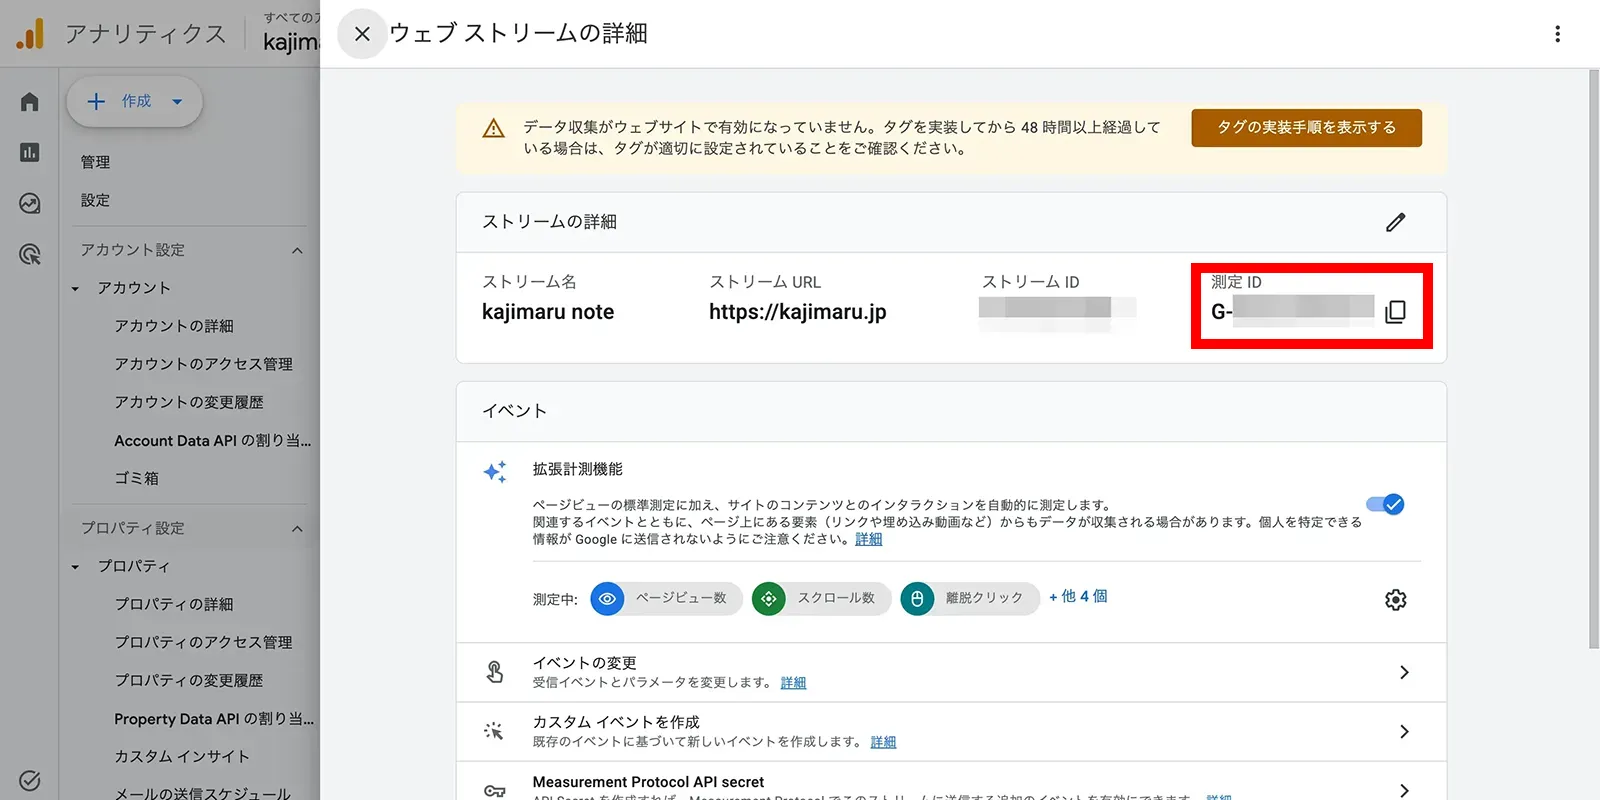Copy the measurement ID with copy icon
This screenshot has height=800, width=1600.
coord(1395,312)
